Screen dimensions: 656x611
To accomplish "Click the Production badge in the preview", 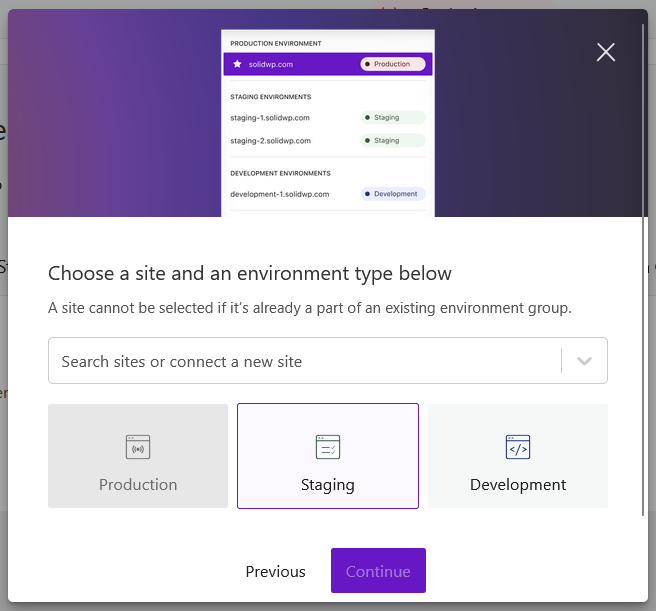I will [x=392, y=64].
